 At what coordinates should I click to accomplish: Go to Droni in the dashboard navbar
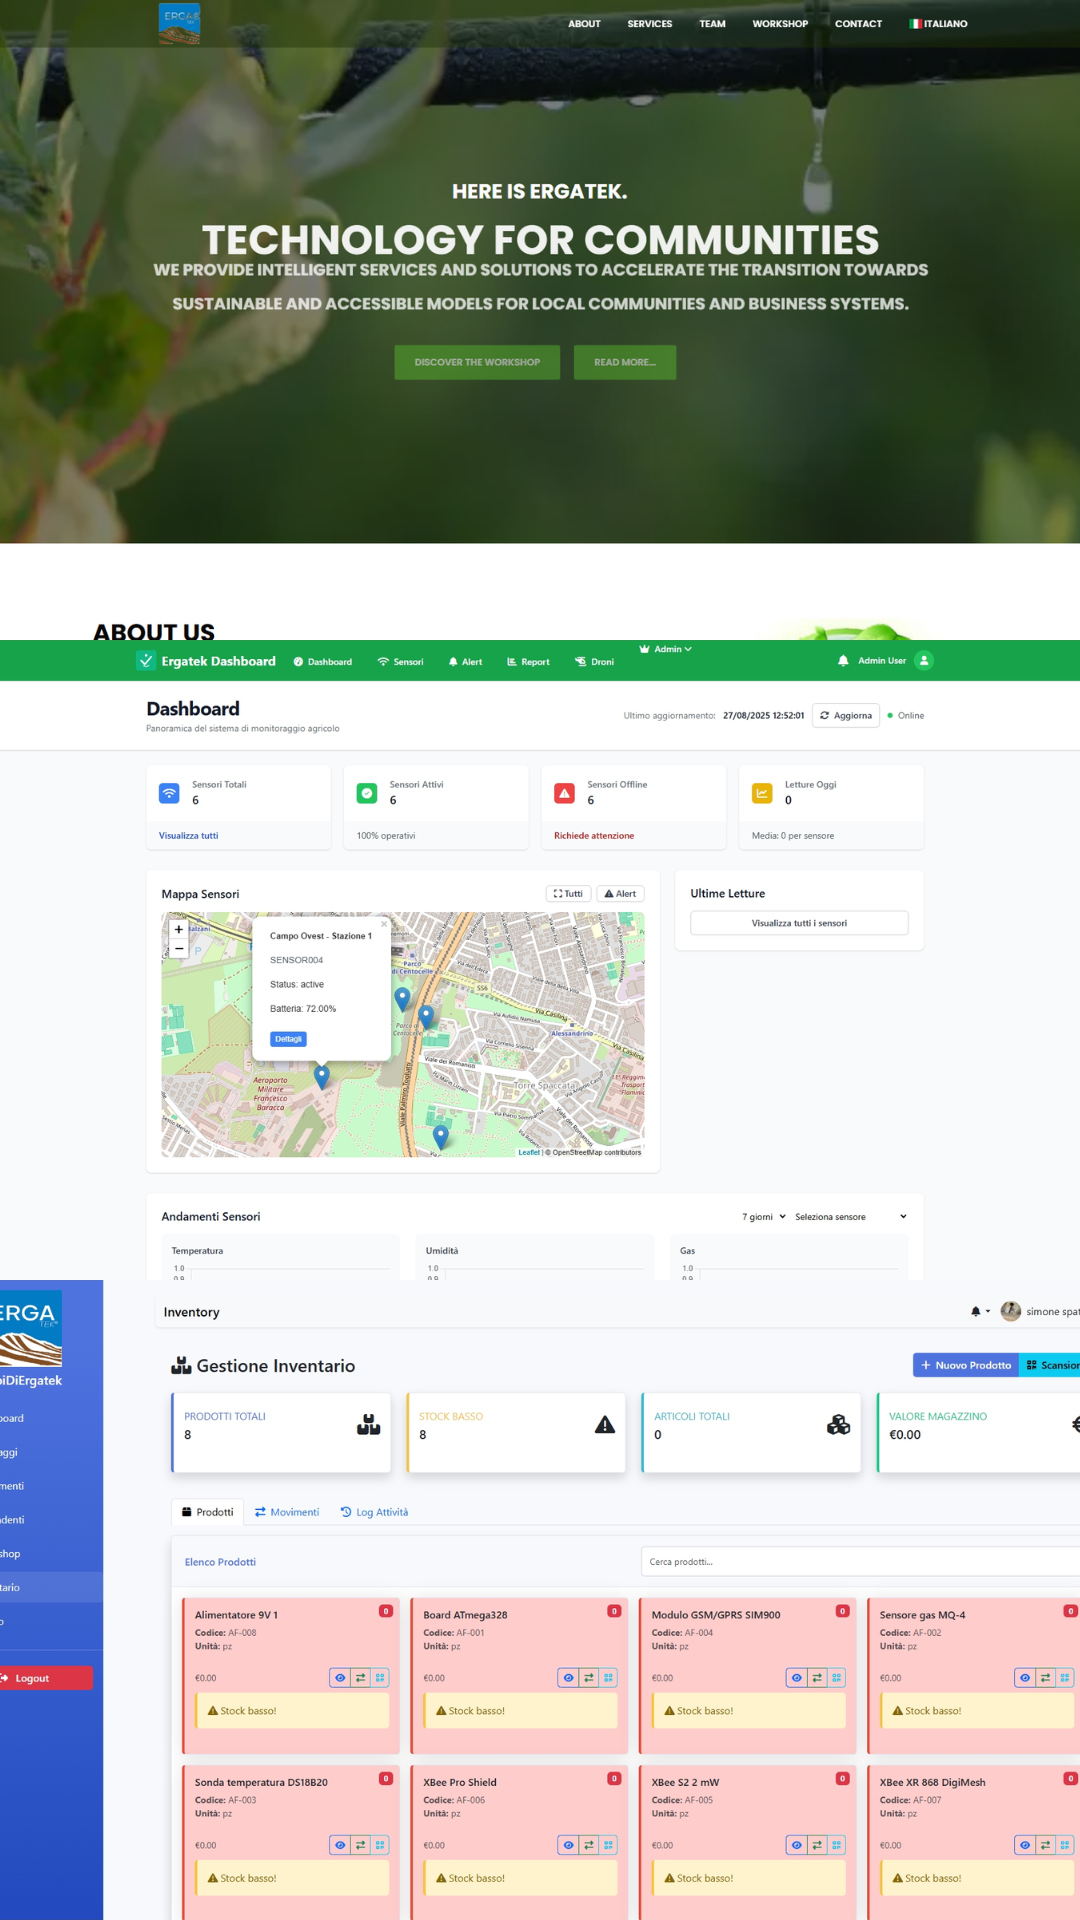click(594, 662)
